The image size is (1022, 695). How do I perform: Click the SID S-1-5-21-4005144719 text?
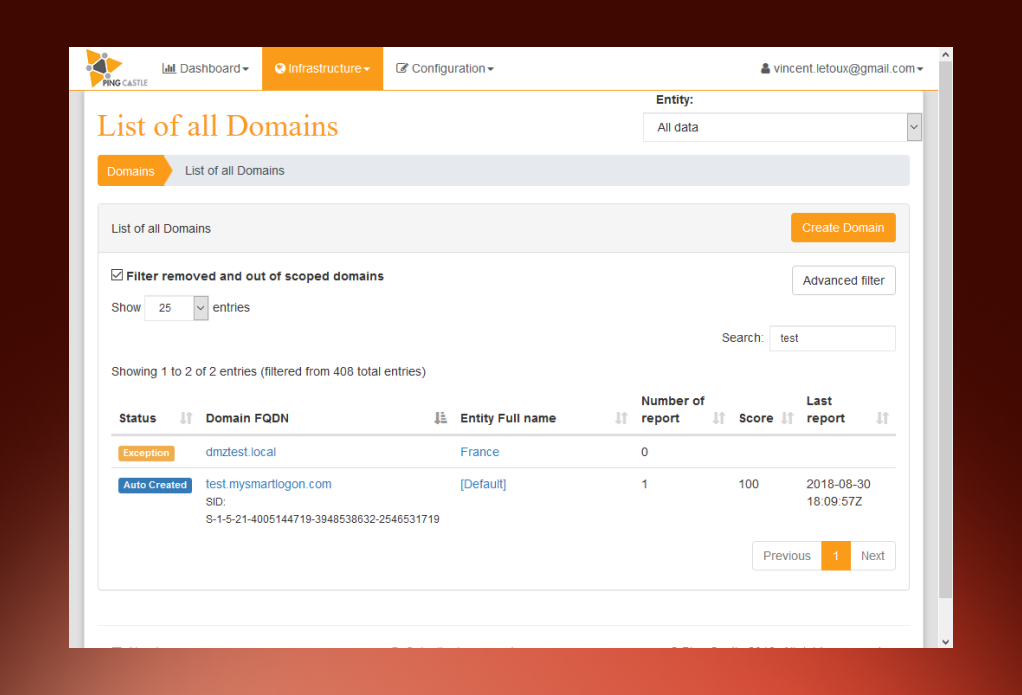(x=323, y=520)
